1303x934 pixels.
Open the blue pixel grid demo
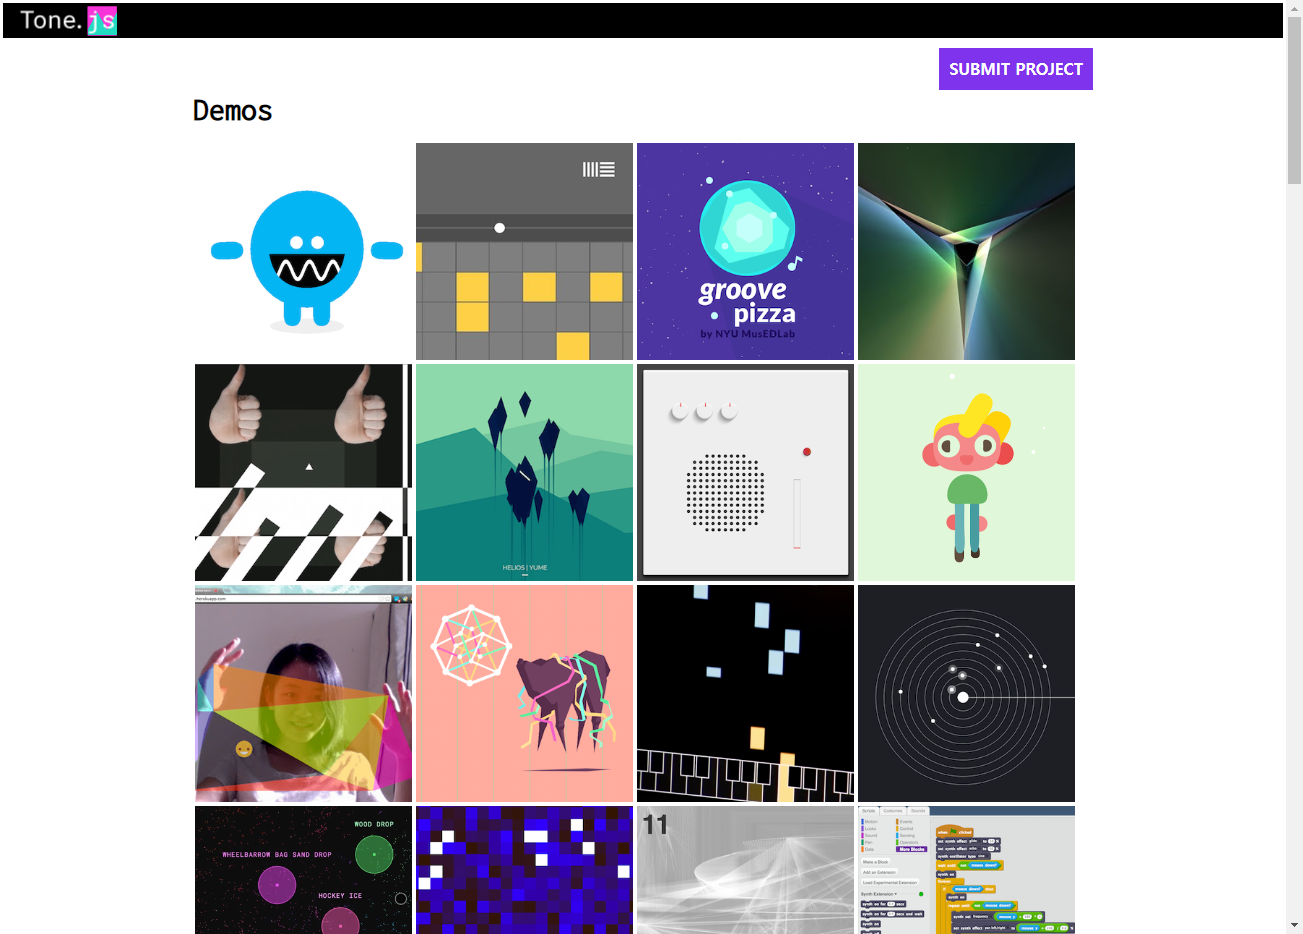[524, 870]
